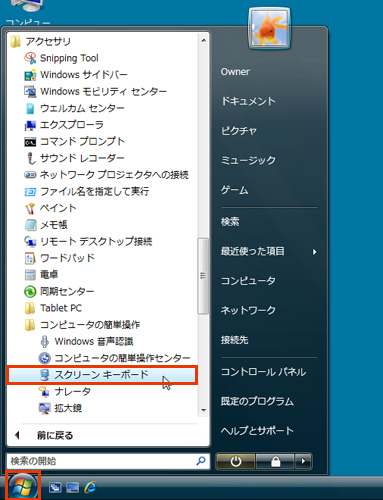Open shutdown options arrow menu

click(x=303, y=461)
